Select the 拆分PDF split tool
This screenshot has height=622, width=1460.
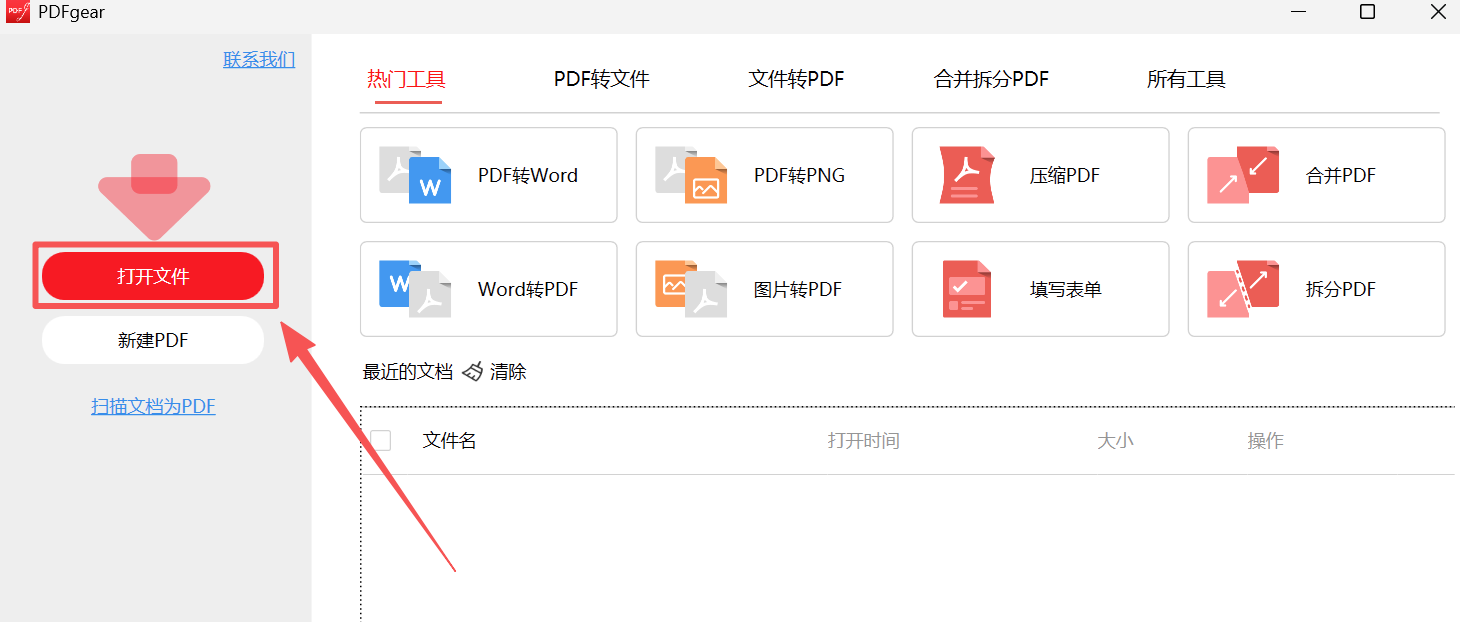pos(1316,289)
